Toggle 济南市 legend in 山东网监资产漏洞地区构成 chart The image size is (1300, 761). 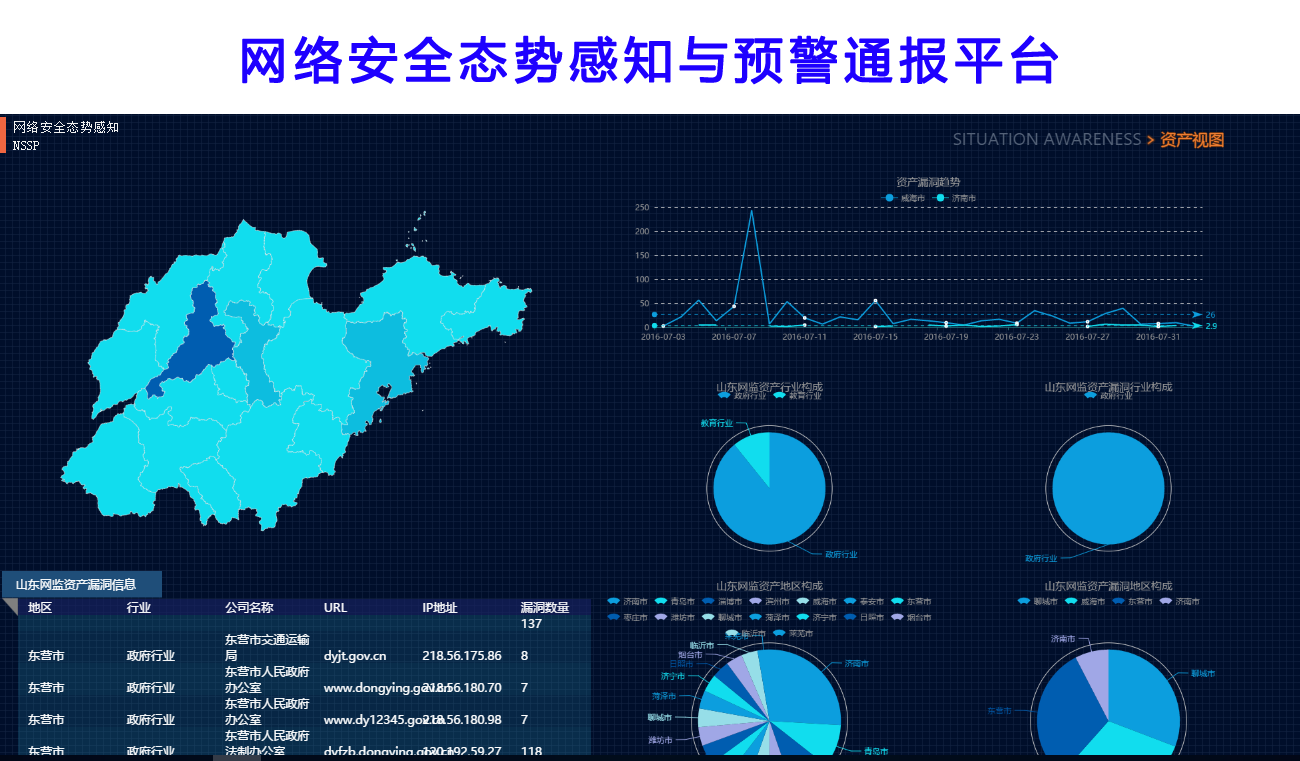[x=1179, y=602]
